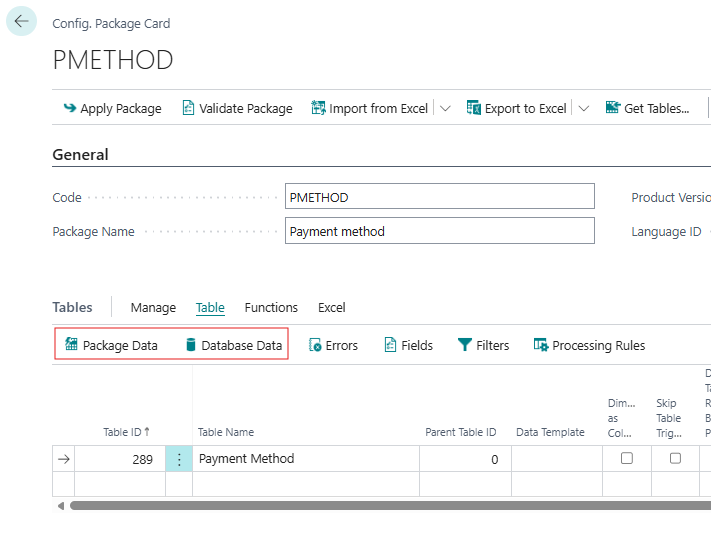Click the Validate Package icon
Viewport: 711px width, 545px height.
[x=188, y=108]
